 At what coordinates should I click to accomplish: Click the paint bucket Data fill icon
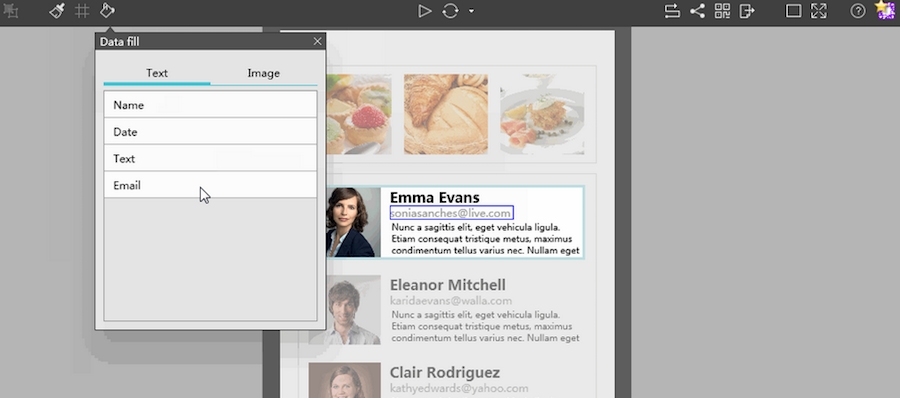(107, 10)
